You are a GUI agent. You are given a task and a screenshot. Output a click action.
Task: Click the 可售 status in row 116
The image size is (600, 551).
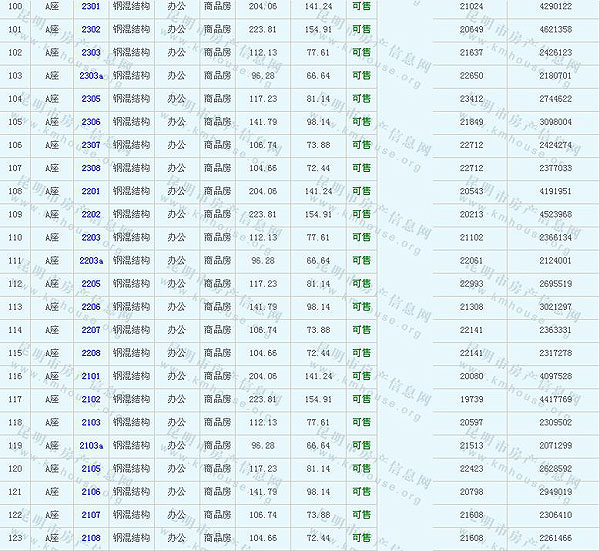(361, 376)
